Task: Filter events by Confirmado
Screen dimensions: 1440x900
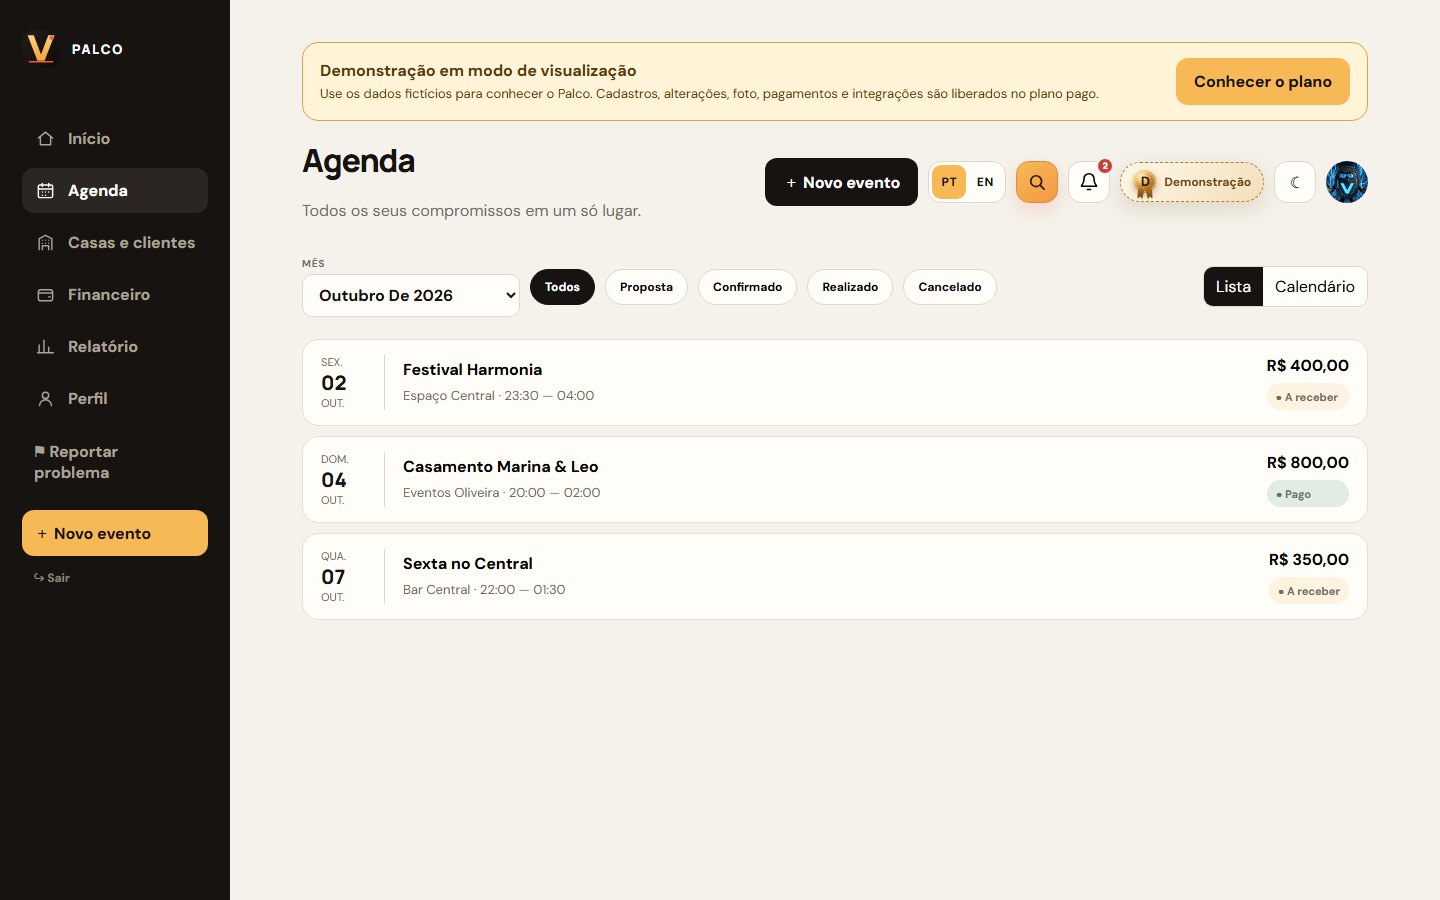Action: 747,287
